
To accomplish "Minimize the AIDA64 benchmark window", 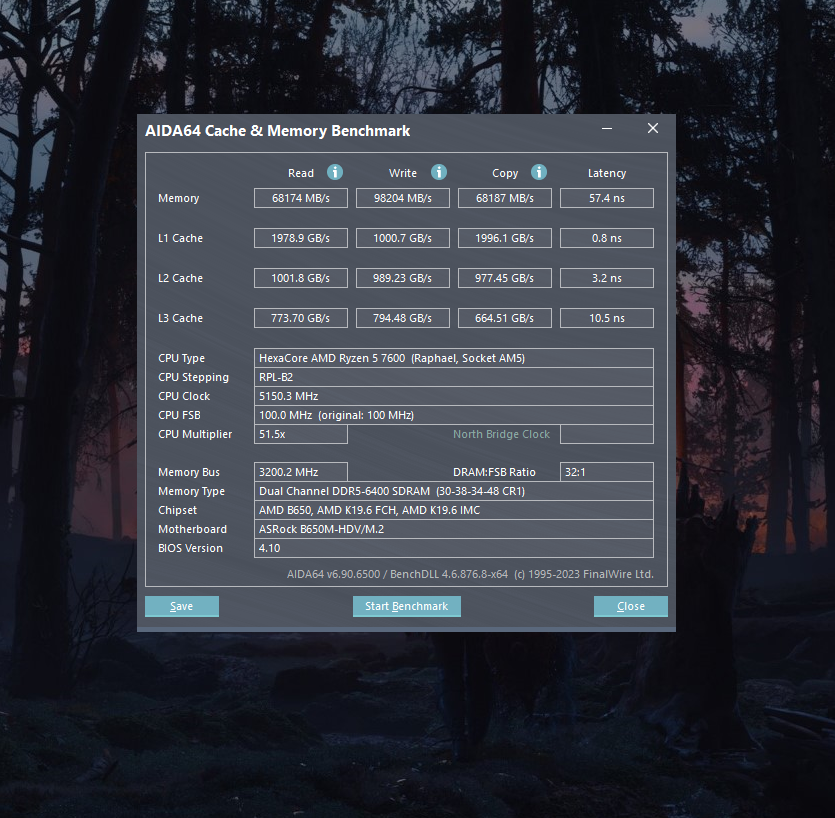I will click(x=607, y=129).
